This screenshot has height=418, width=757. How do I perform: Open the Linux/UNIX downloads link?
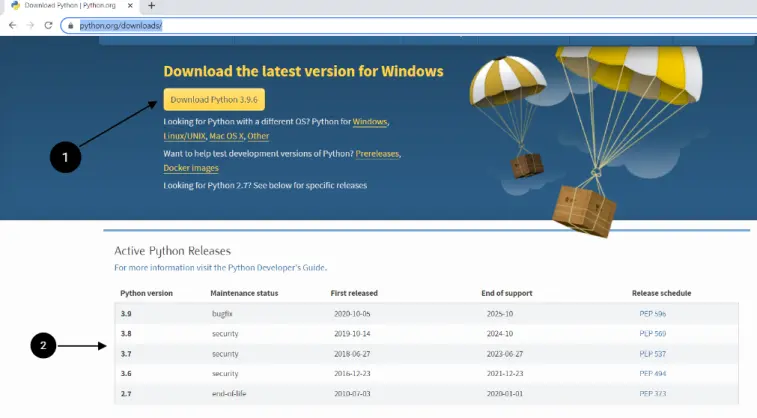pos(184,136)
